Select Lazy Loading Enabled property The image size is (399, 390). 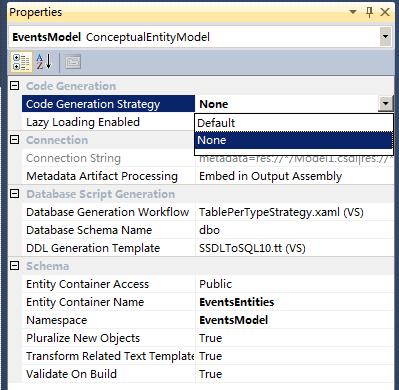108,122
